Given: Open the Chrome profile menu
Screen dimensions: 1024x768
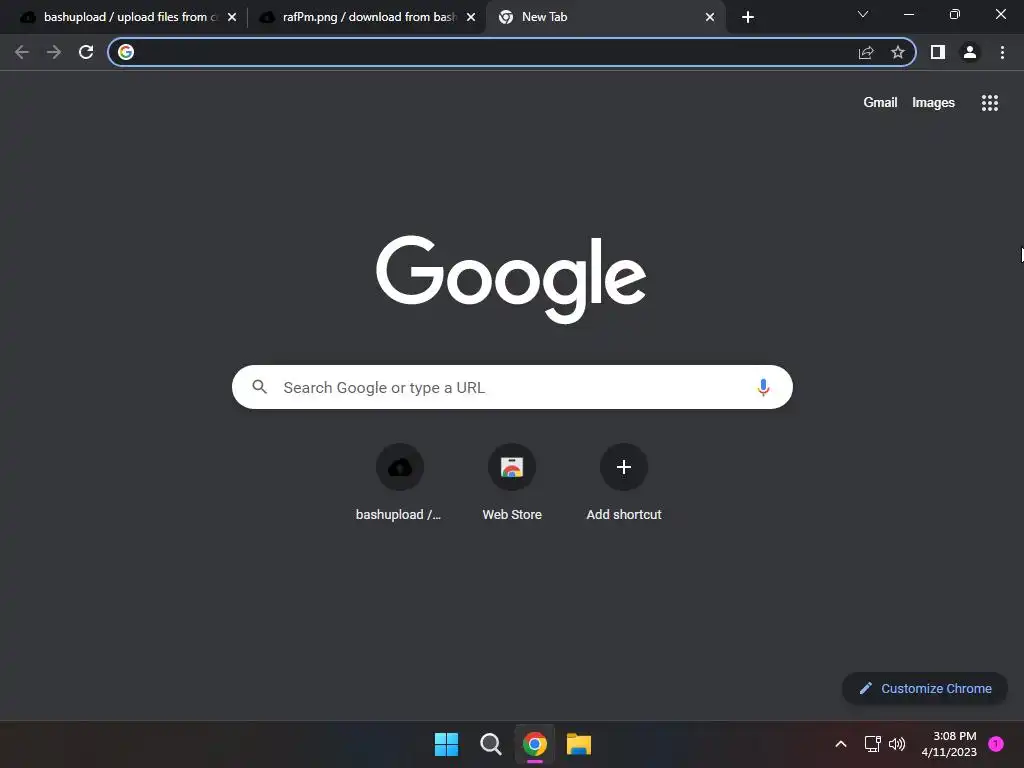Looking at the screenshot, I should pos(970,52).
